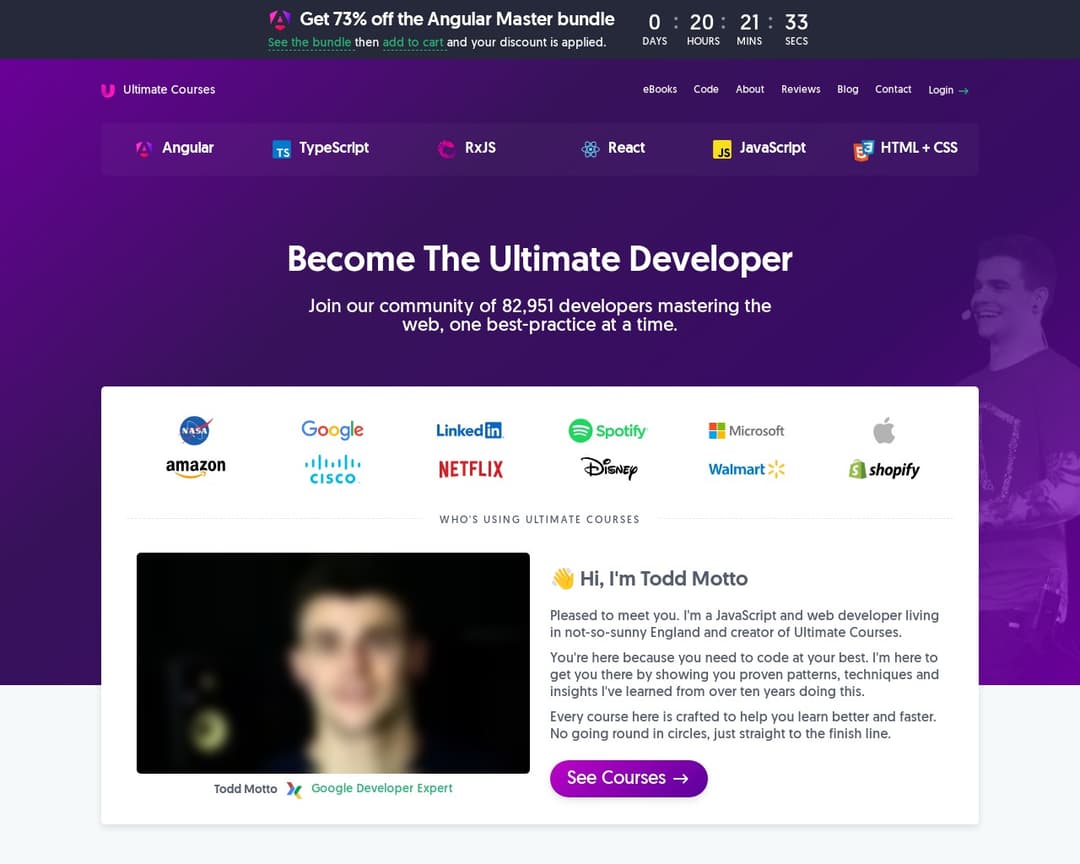Screen dimensions: 1080x864
Task: Follow the 'See the bundle' link
Action: tap(309, 43)
